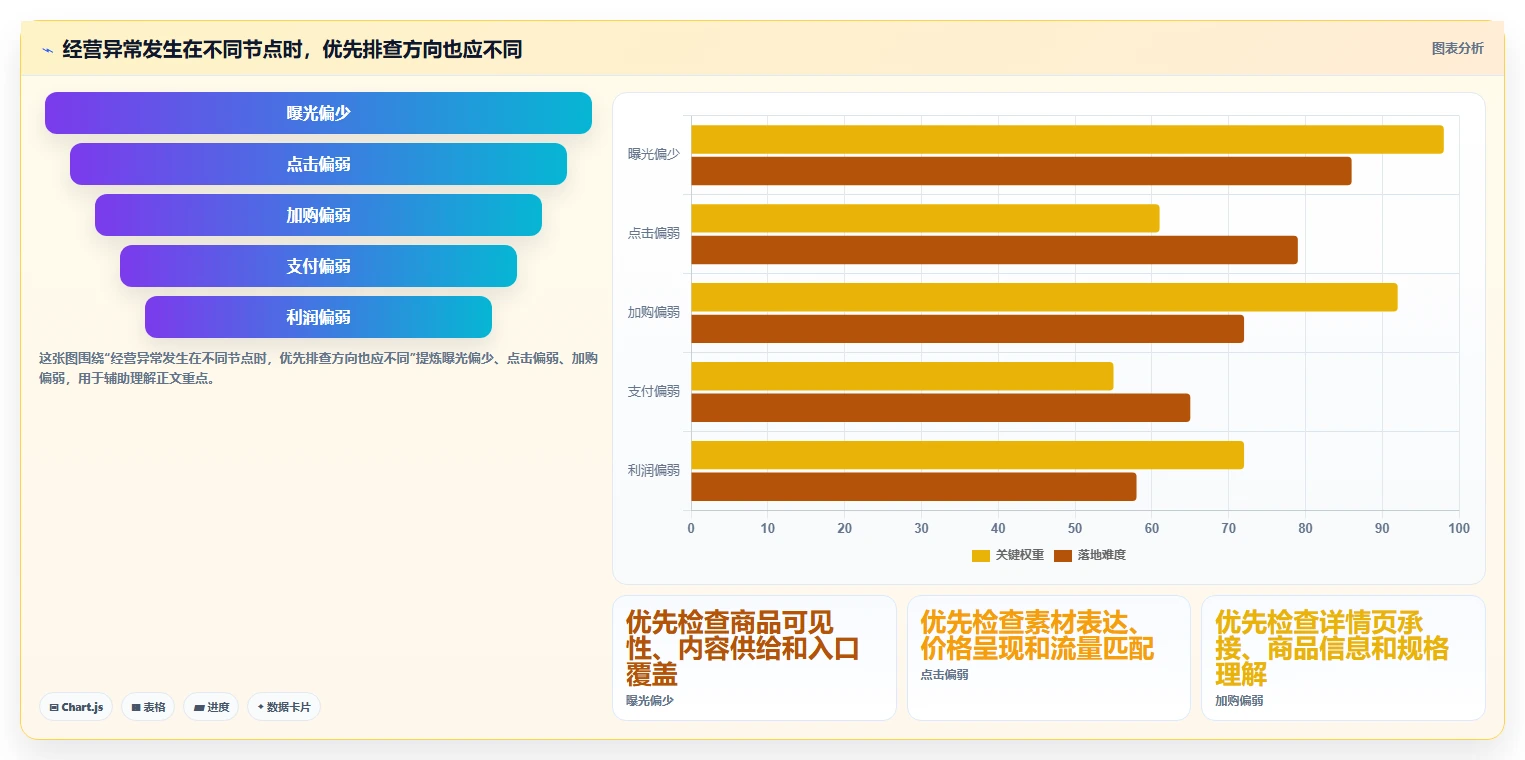Select the 支付偏弱 funnel stage
1525x760 pixels.
click(318, 266)
